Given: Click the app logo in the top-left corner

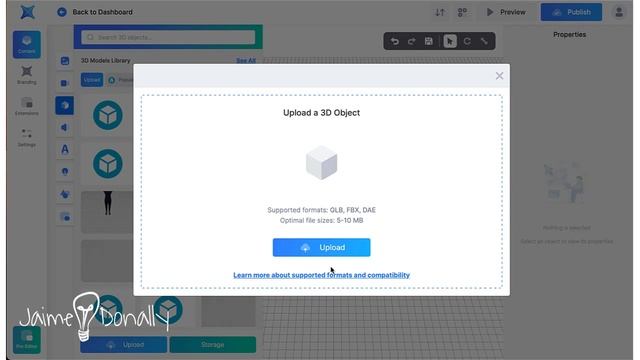Looking at the screenshot, I should point(27,12).
